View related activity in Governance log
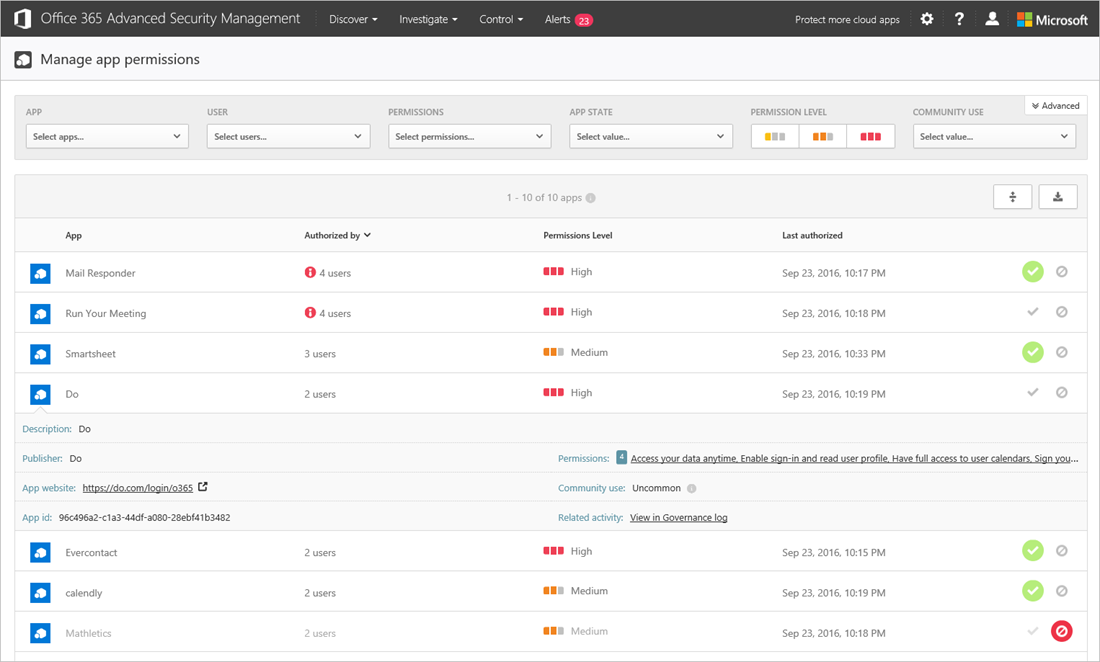 [678, 517]
